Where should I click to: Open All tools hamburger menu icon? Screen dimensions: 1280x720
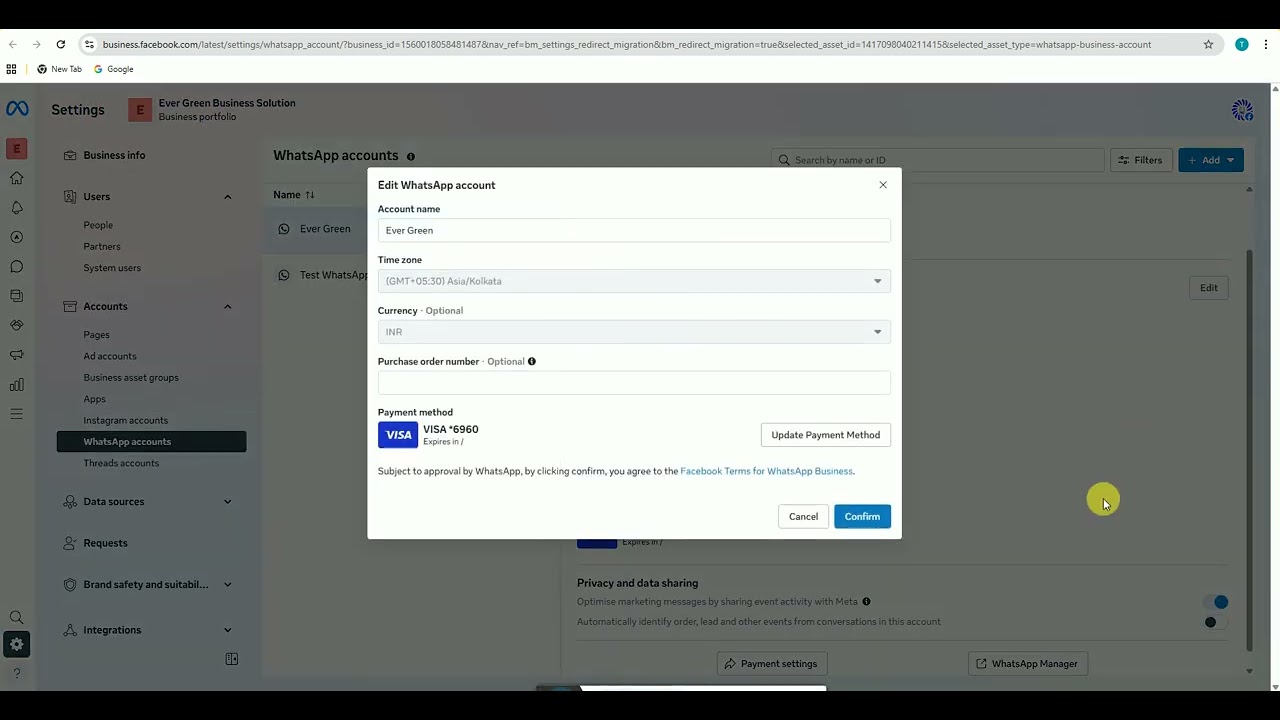[16, 414]
